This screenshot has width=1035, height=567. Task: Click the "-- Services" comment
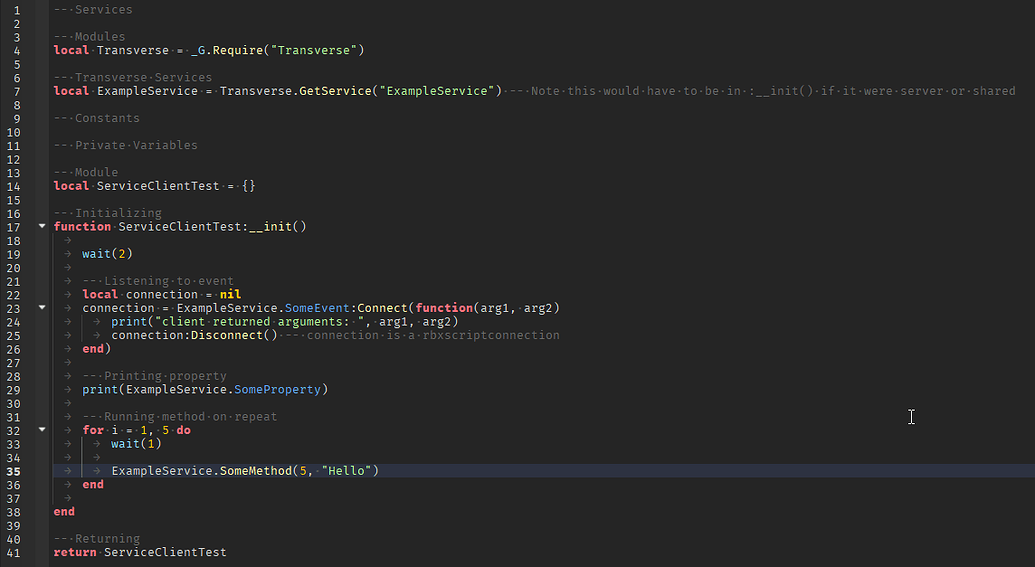pyautogui.click(x=93, y=9)
